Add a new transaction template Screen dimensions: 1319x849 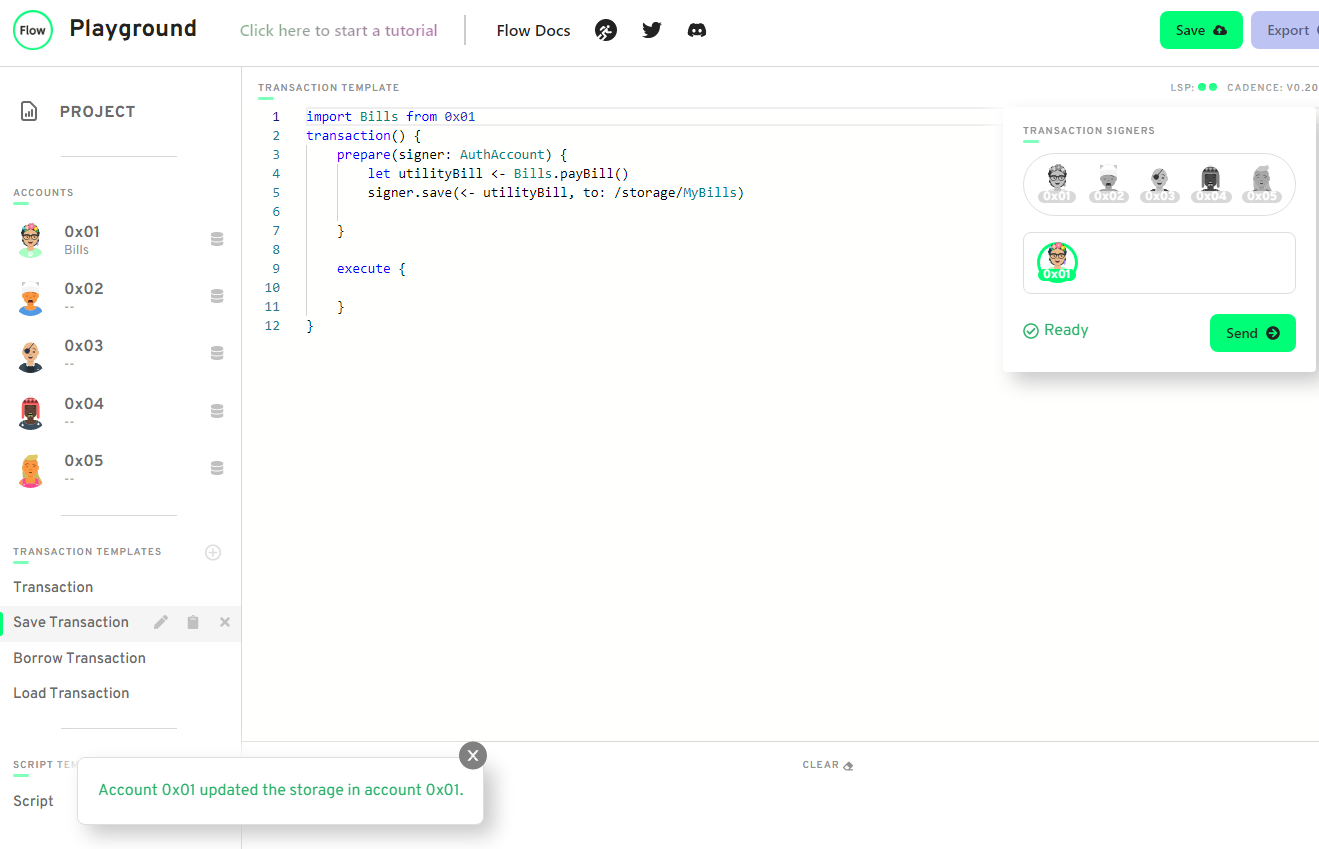pos(213,552)
